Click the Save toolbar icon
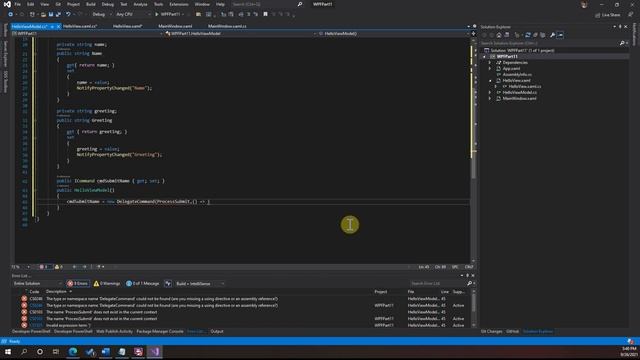This screenshot has height=360, width=640. pos(51,14)
